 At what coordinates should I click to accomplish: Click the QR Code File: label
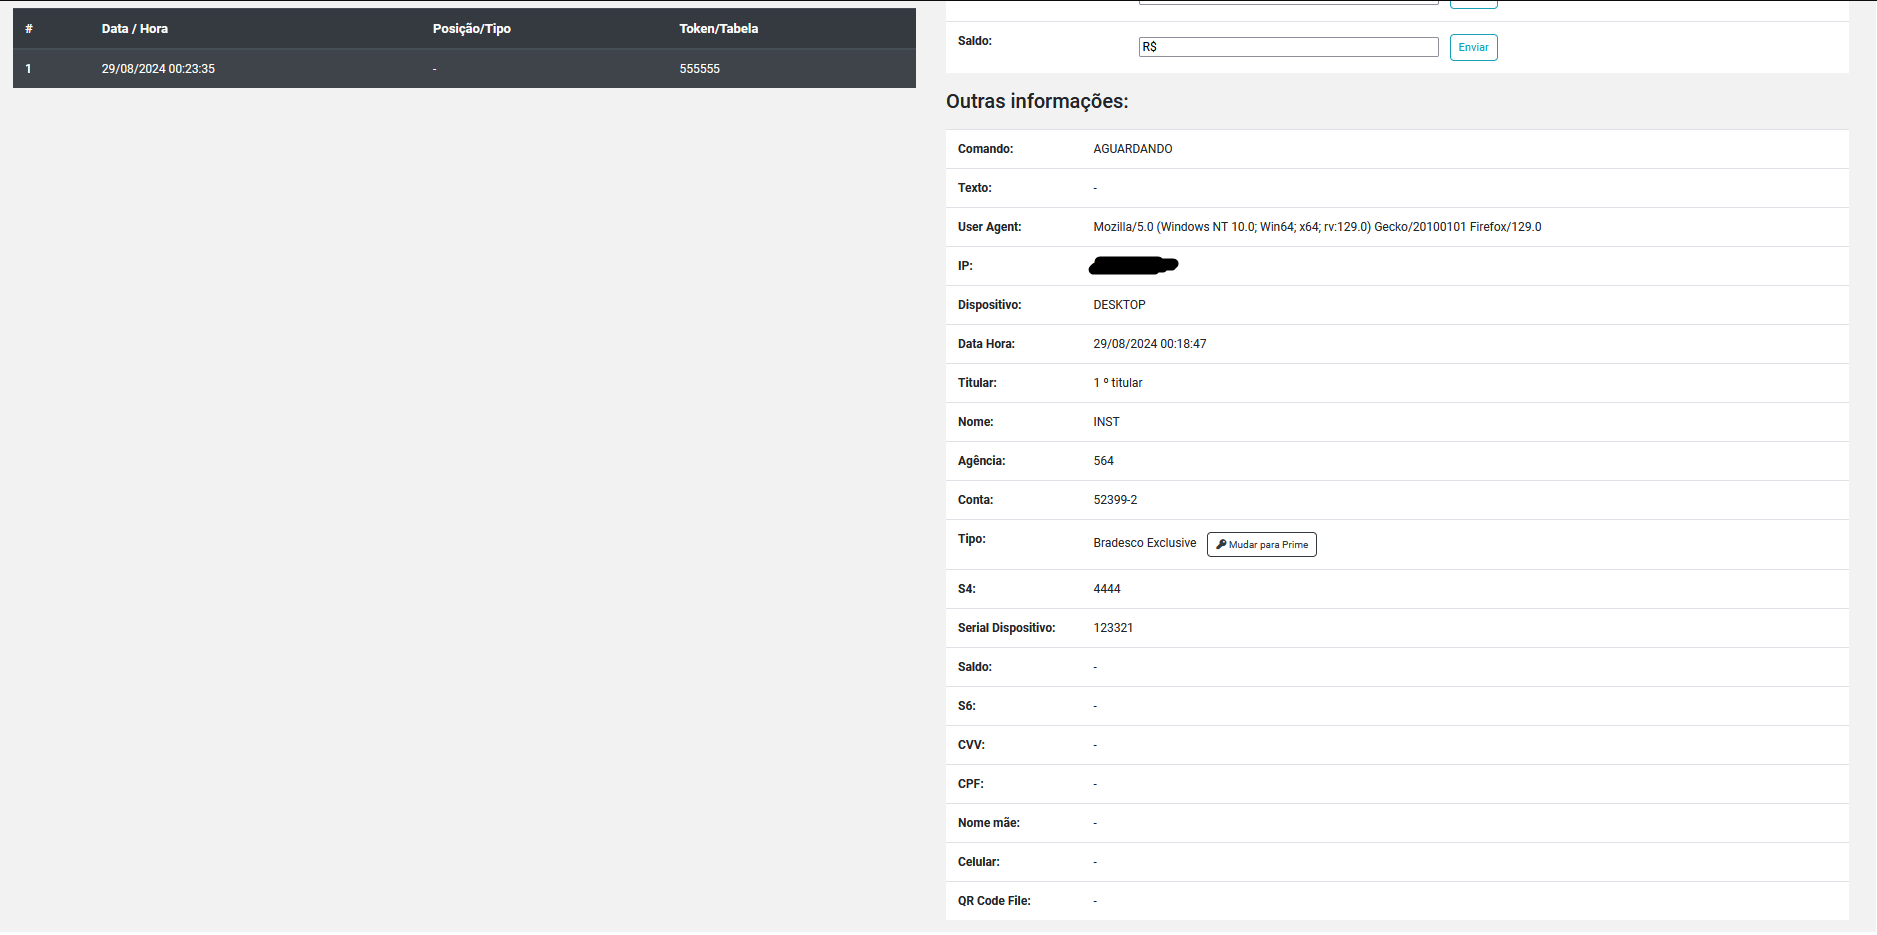click(x=994, y=901)
